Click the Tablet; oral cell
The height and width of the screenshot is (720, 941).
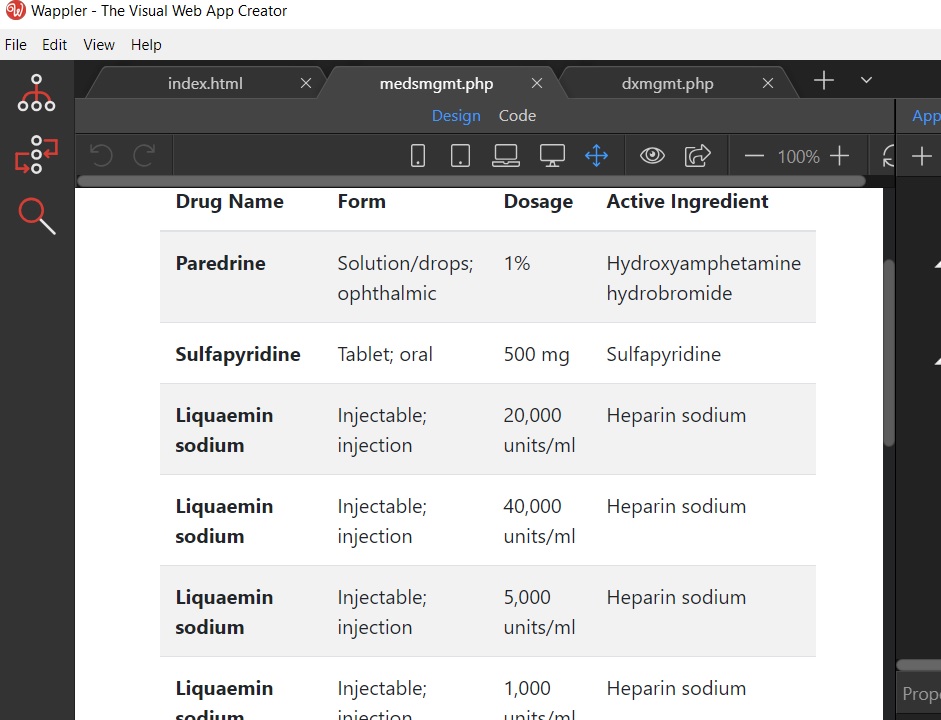point(385,354)
